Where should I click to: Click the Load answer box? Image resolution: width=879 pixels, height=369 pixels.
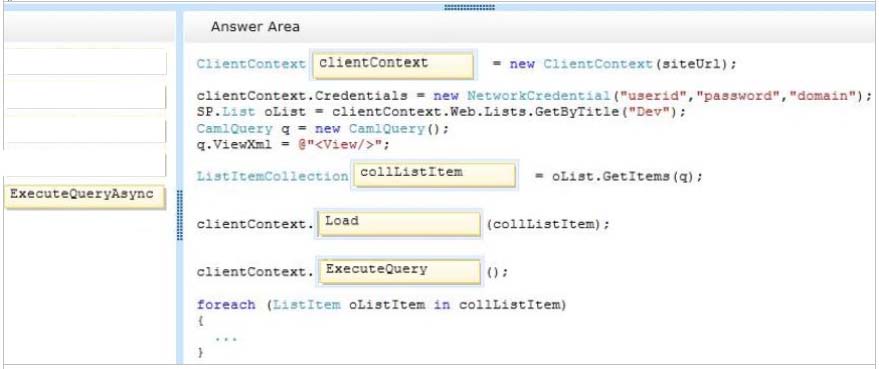399,224
